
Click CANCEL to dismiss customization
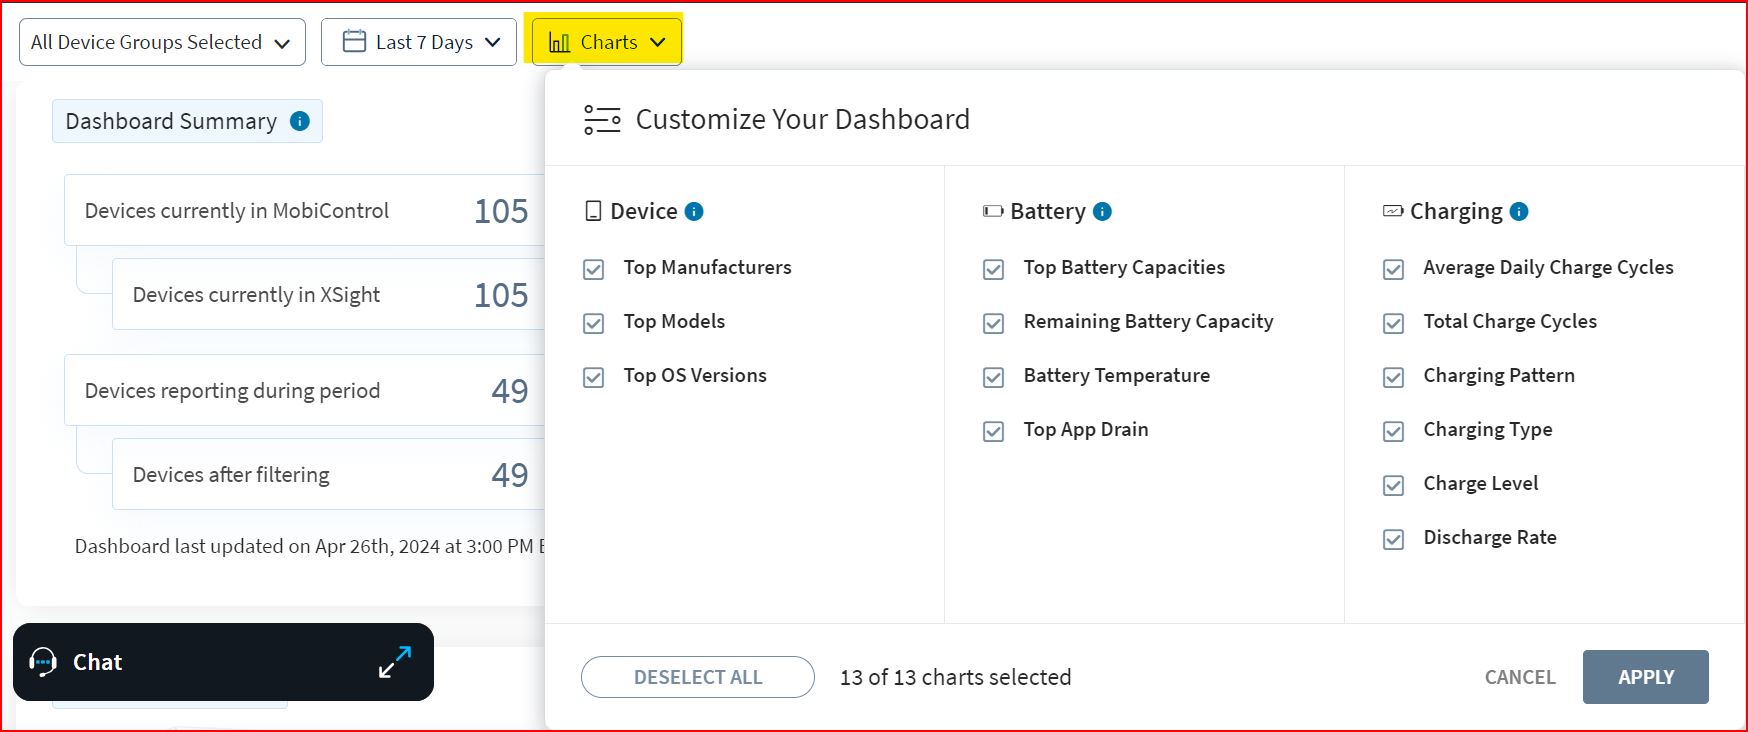[1519, 677]
